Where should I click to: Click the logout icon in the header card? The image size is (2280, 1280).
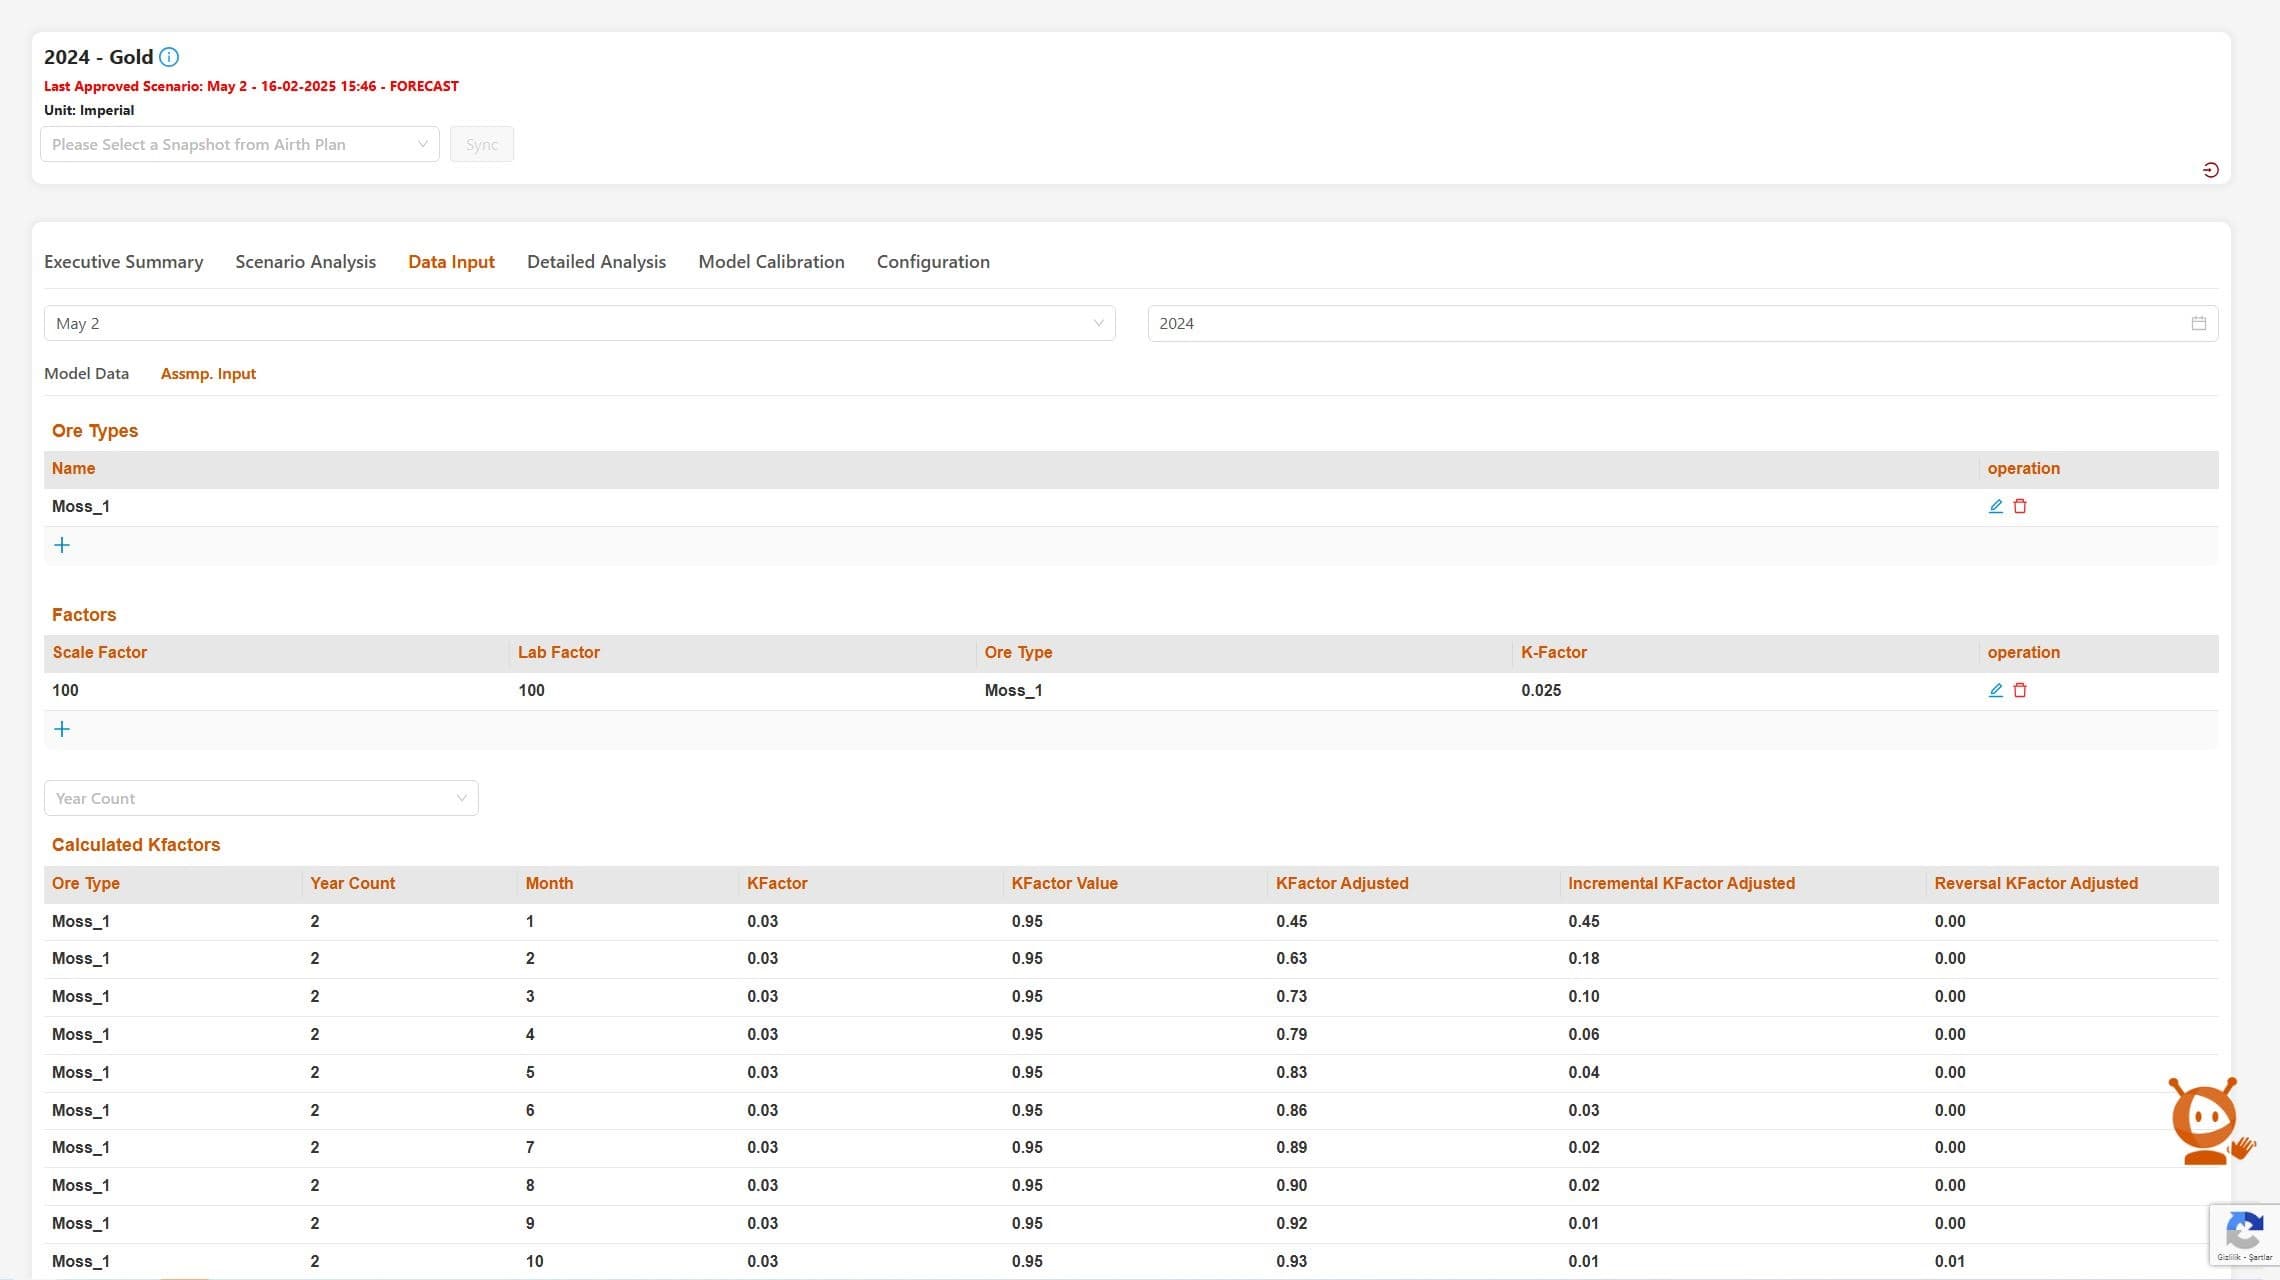(2210, 170)
